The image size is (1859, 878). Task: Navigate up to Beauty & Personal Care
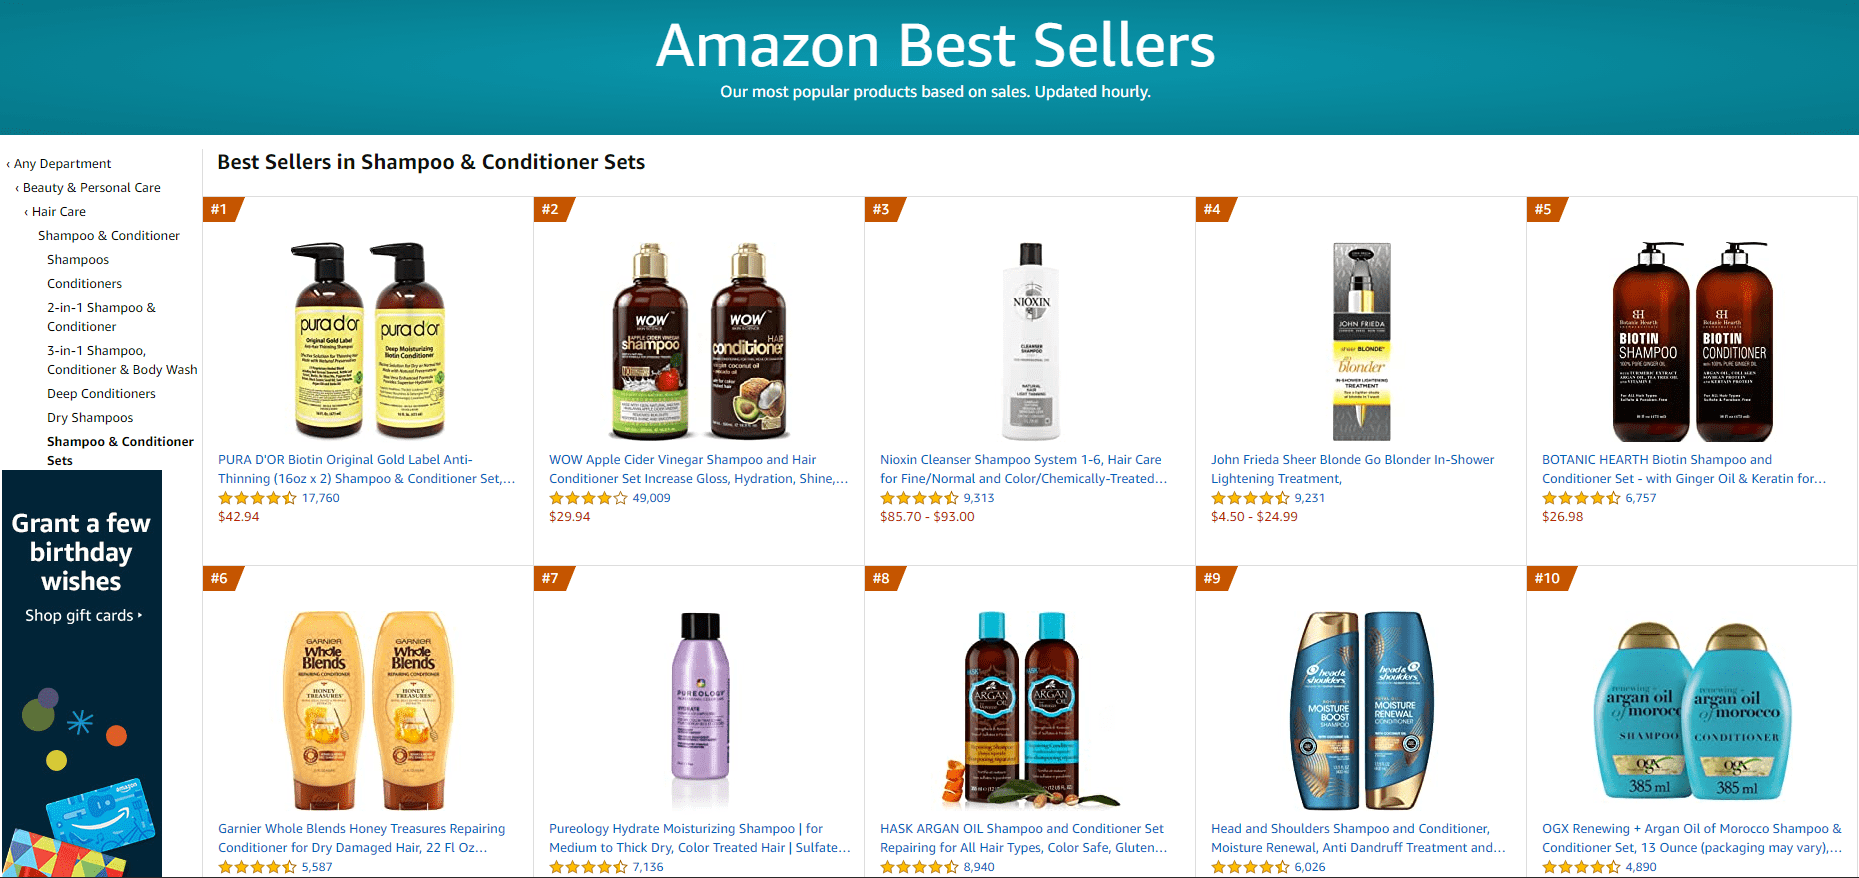pos(91,188)
